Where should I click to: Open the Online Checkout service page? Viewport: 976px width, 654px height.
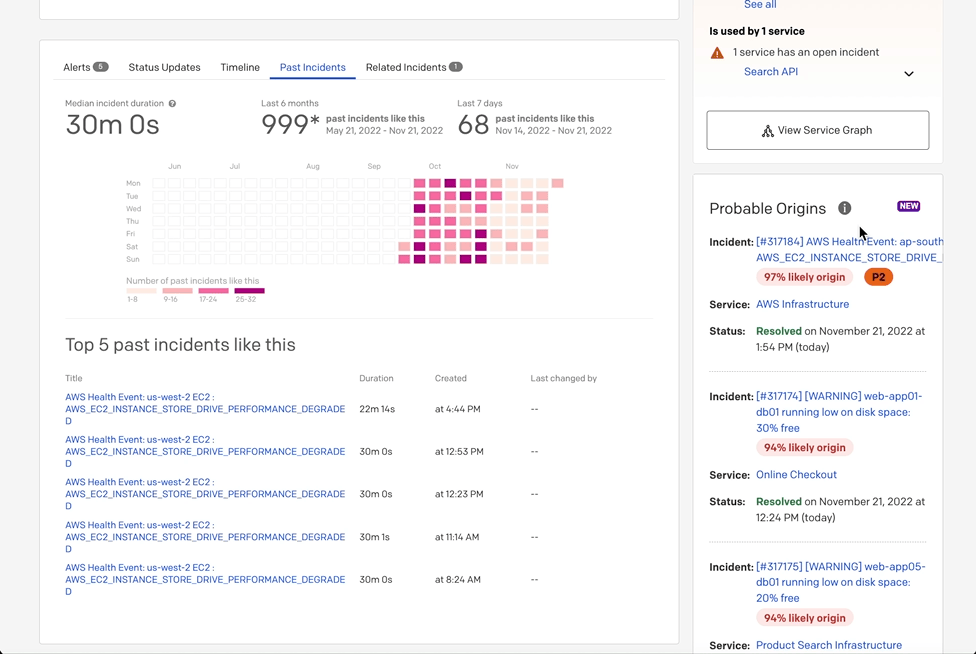(x=796, y=474)
